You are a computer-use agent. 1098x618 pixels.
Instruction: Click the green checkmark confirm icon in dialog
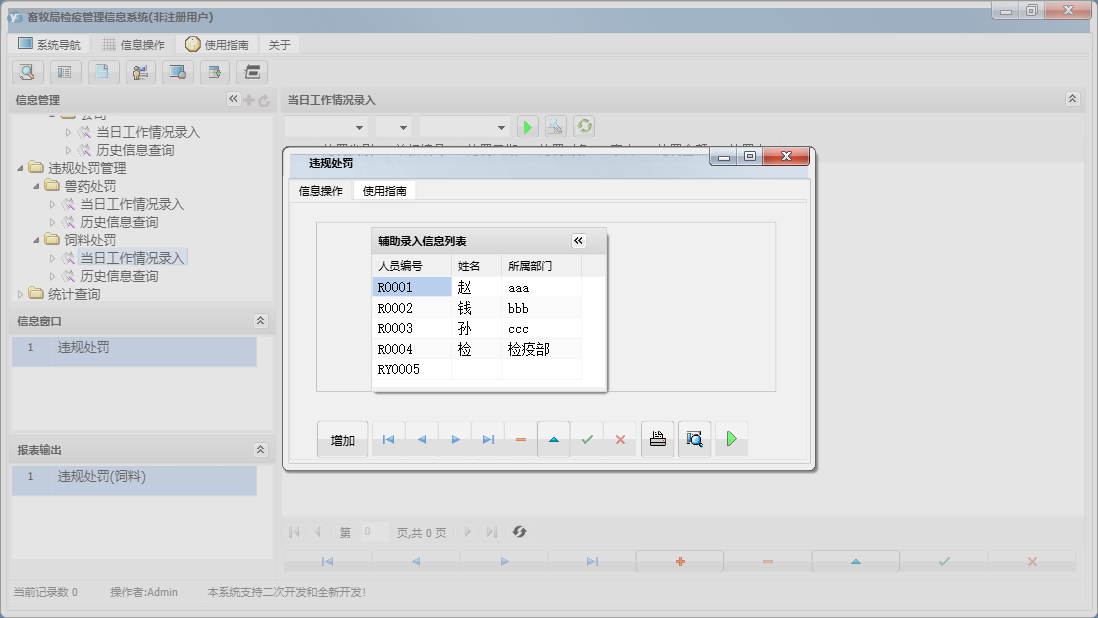tap(587, 439)
